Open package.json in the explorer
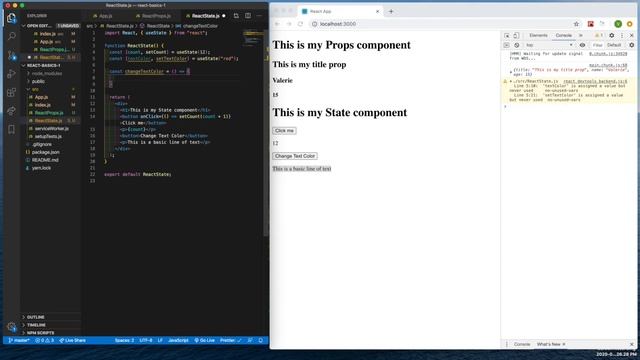This screenshot has width=640, height=360. pyautogui.click(x=45, y=152)
